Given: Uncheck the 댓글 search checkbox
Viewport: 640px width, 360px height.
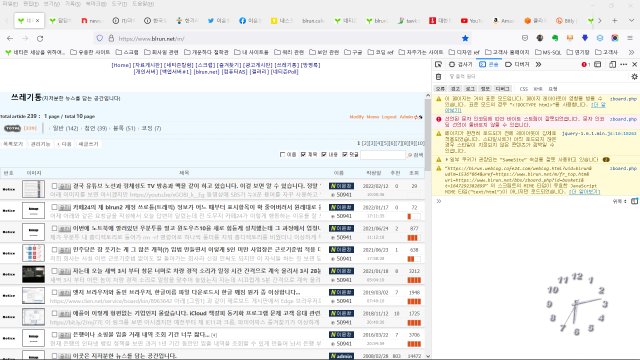Looking at the screenshot, I should coord(345,155).
